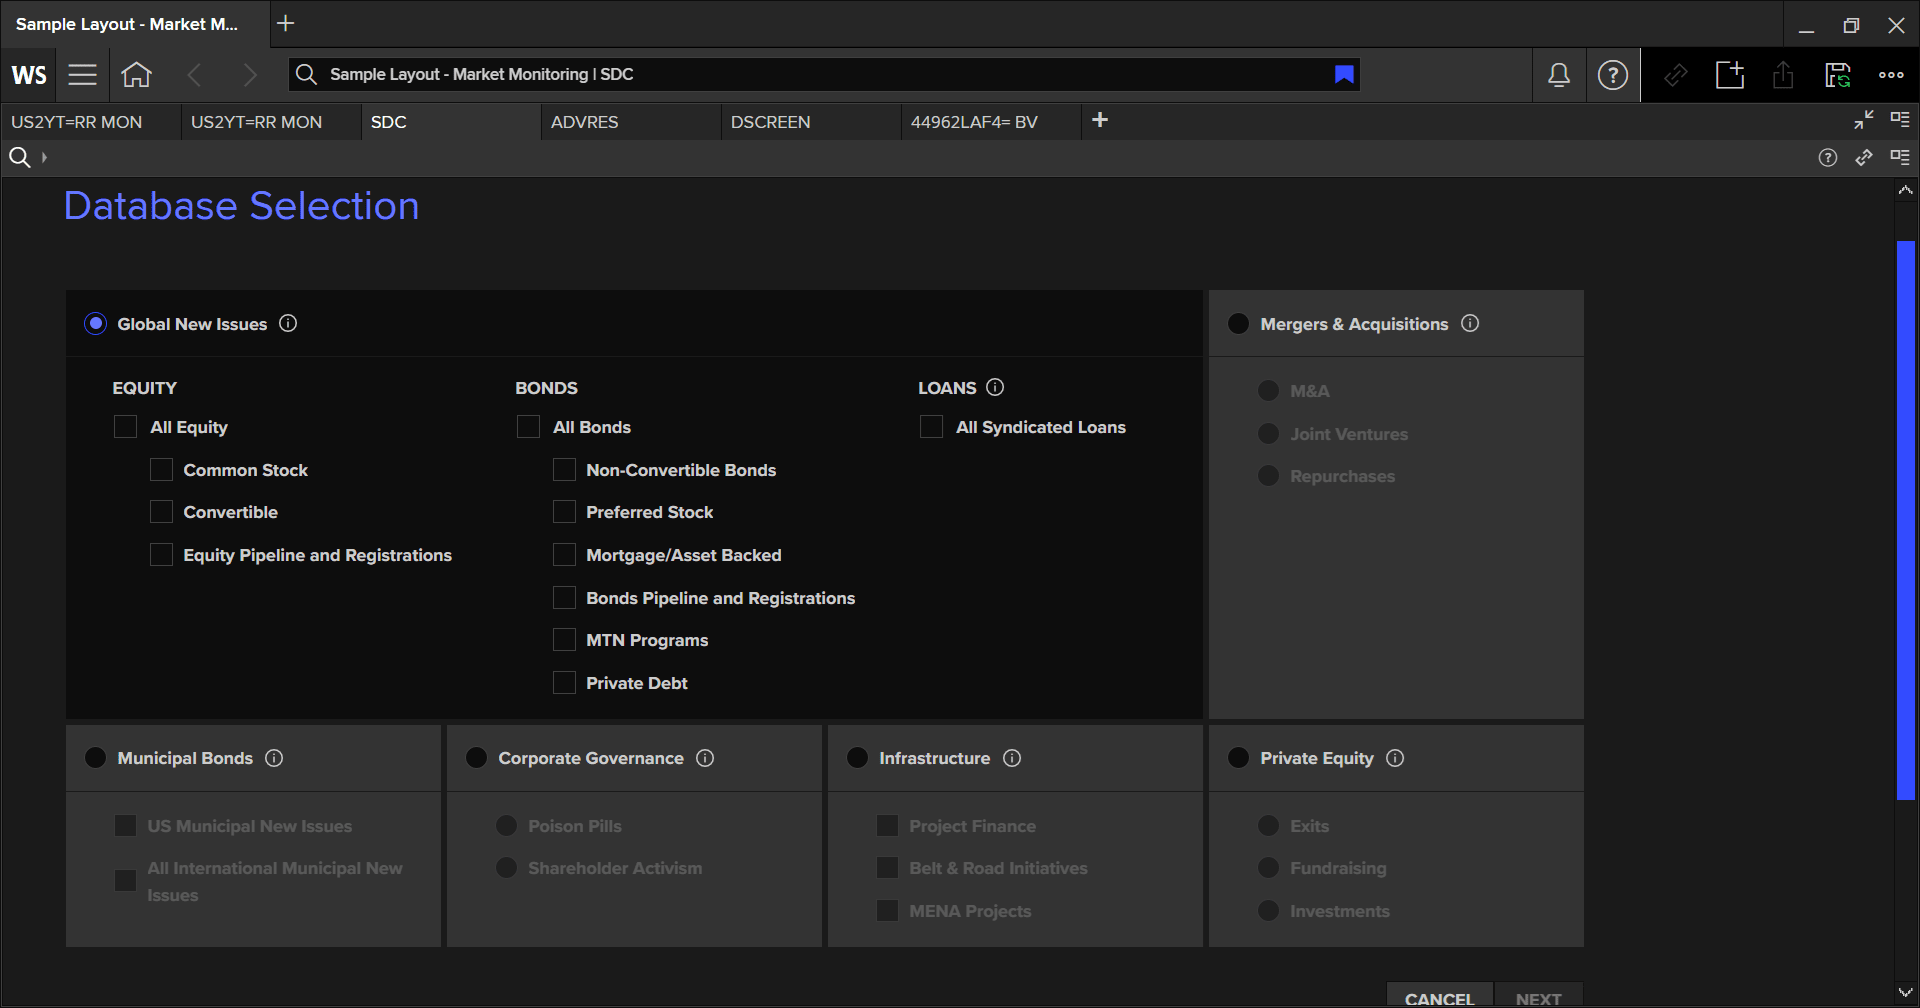Click the CANCEL button

click(x=1439, y=996)
